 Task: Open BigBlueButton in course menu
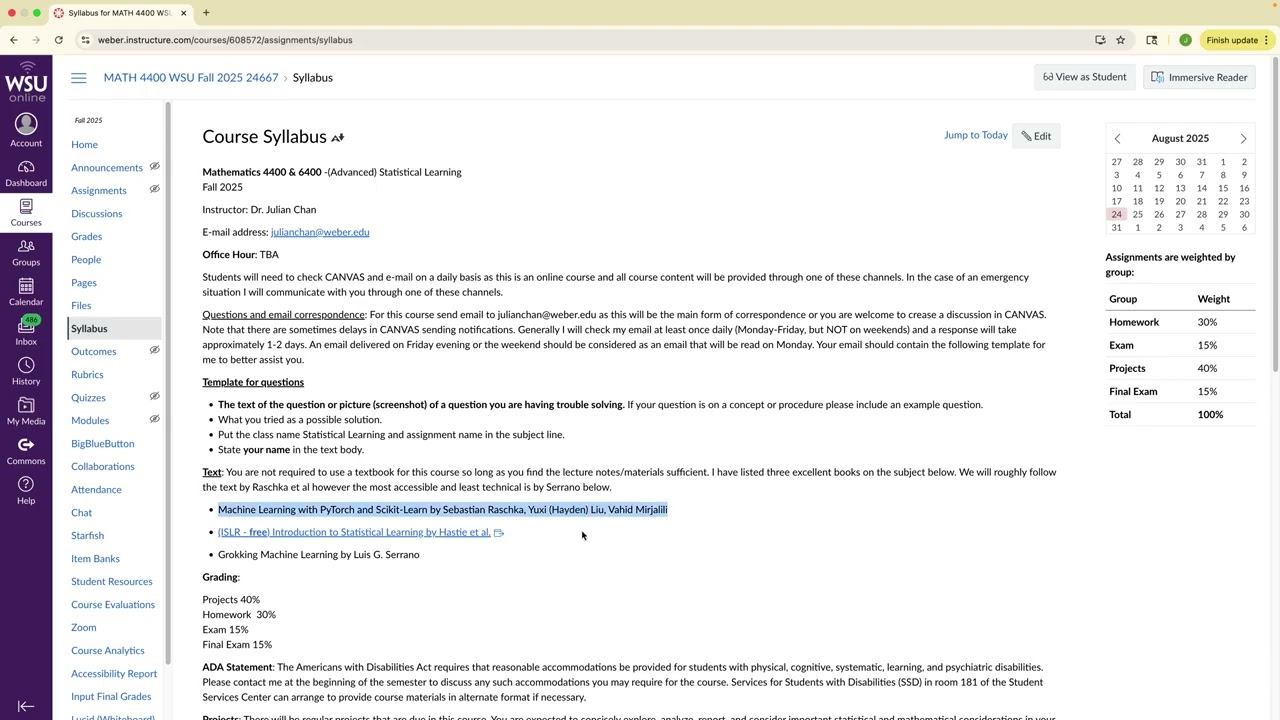tap(102, 444)
